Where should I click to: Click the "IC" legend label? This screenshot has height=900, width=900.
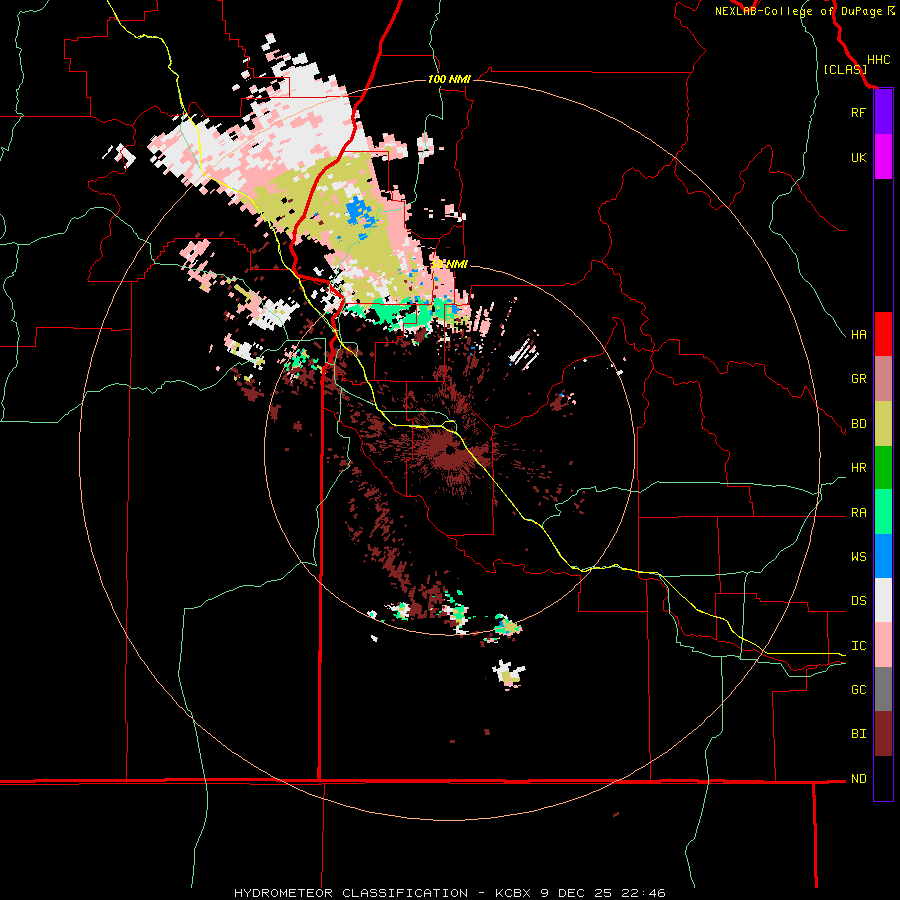point(858,646)
